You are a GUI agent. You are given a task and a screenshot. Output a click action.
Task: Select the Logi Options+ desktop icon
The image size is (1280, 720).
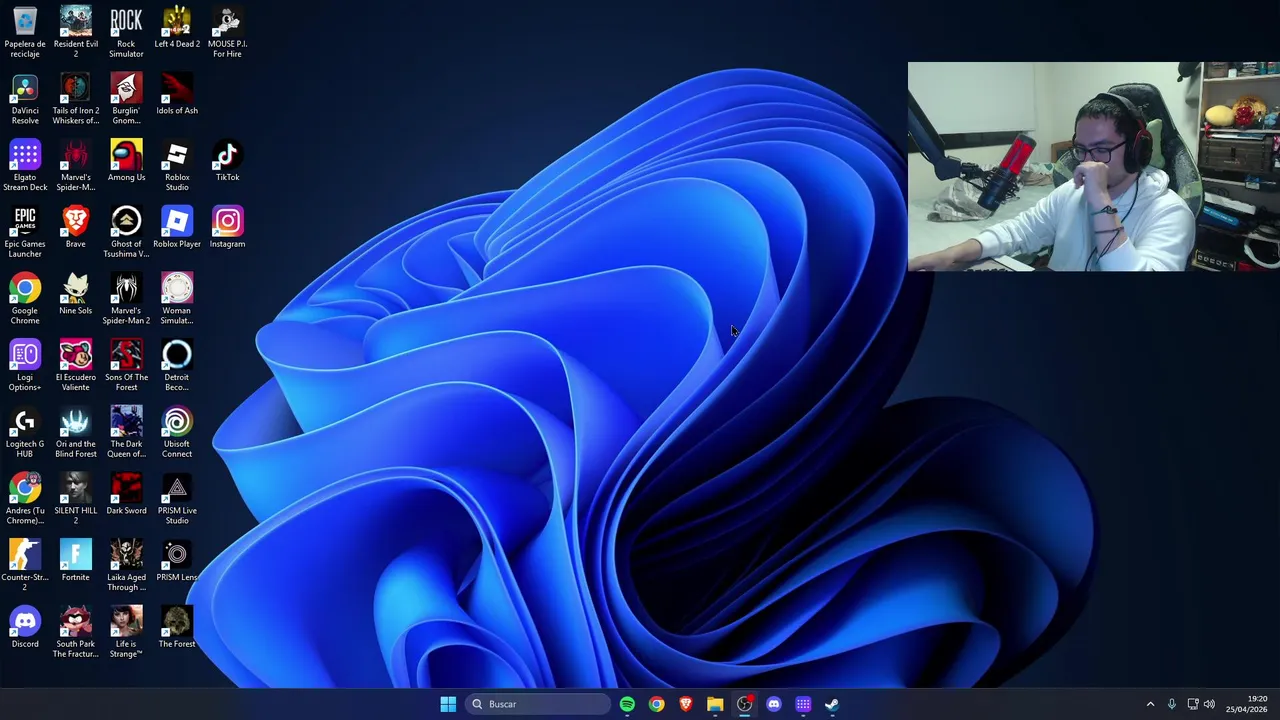pyautogui.click(x=25, y=366)
